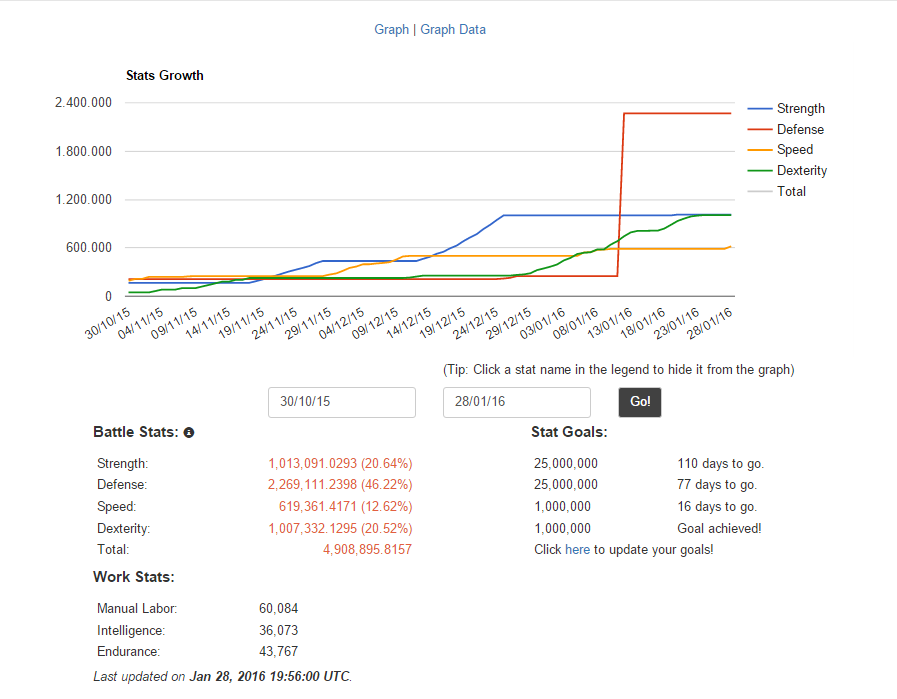Hide Dexterity line via legend entry

point(801,170)
